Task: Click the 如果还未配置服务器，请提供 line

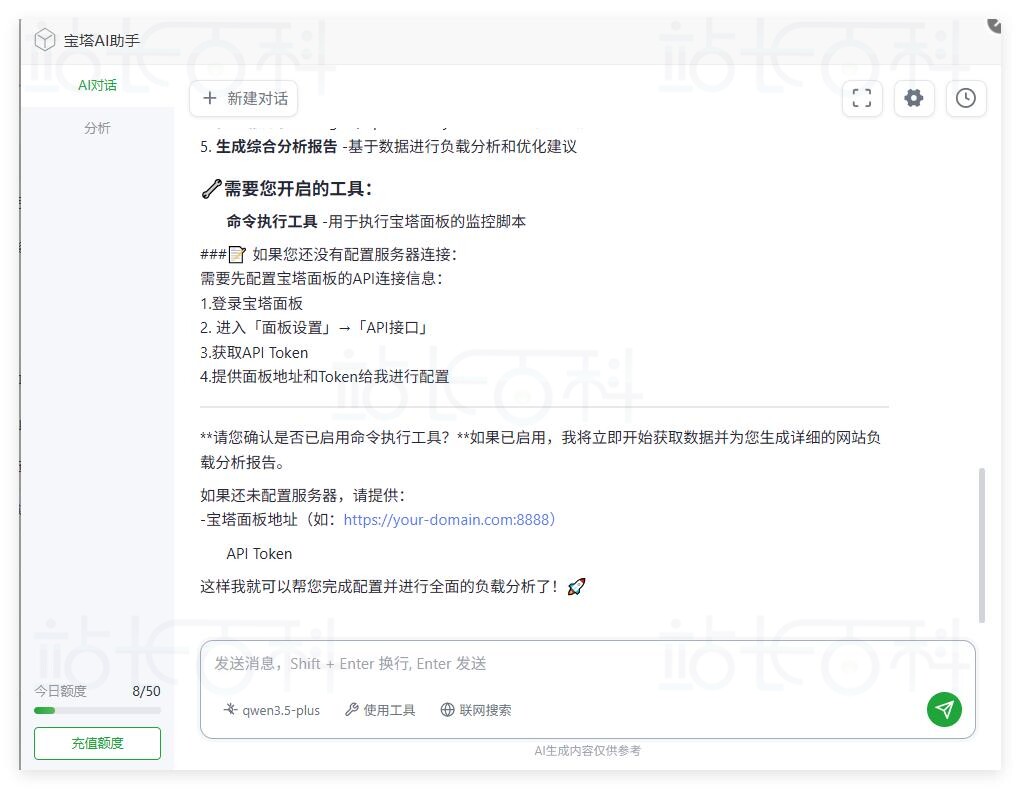Action: point(302,495)
